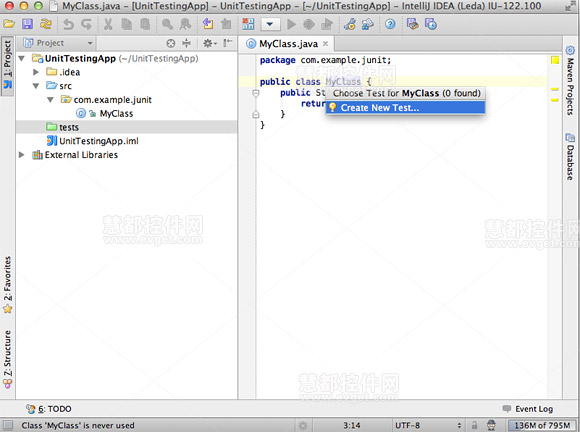Click the Debug bug icon
The width and height of the screenshot is (580, 432).
coord(309,24)
